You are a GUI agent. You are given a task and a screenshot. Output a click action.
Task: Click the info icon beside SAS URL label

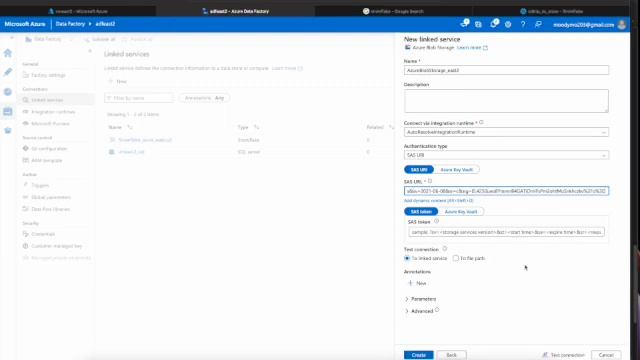(x=430, y=181)
